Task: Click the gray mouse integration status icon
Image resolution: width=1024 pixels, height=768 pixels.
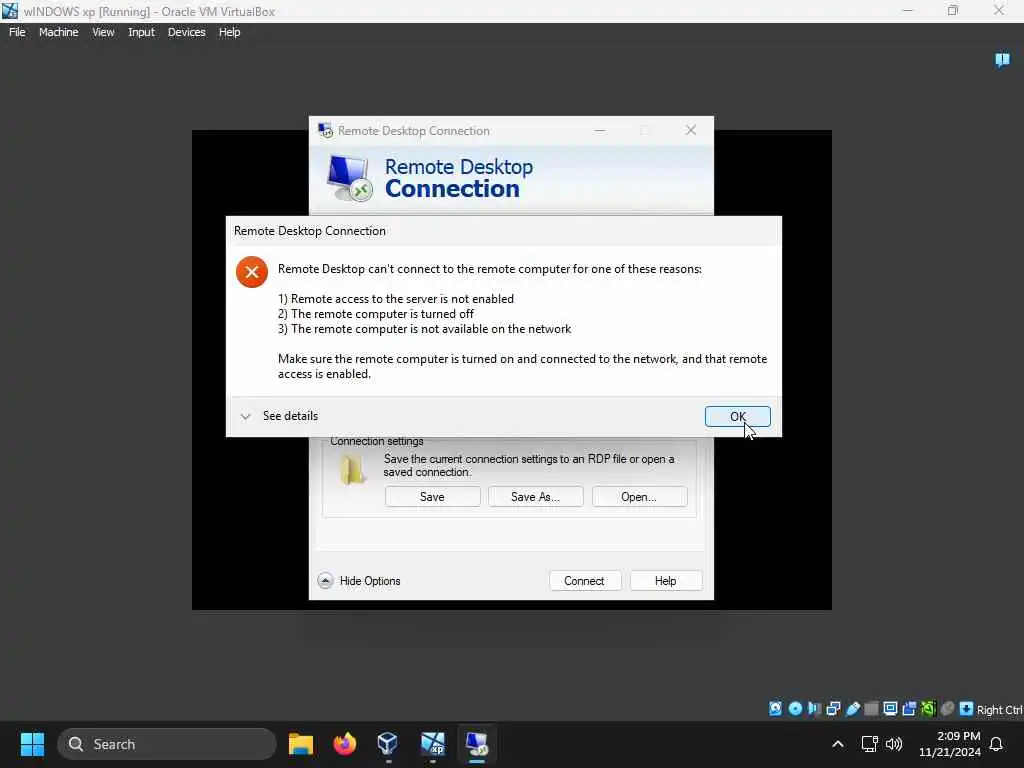Action: click(x=947, y=709)
